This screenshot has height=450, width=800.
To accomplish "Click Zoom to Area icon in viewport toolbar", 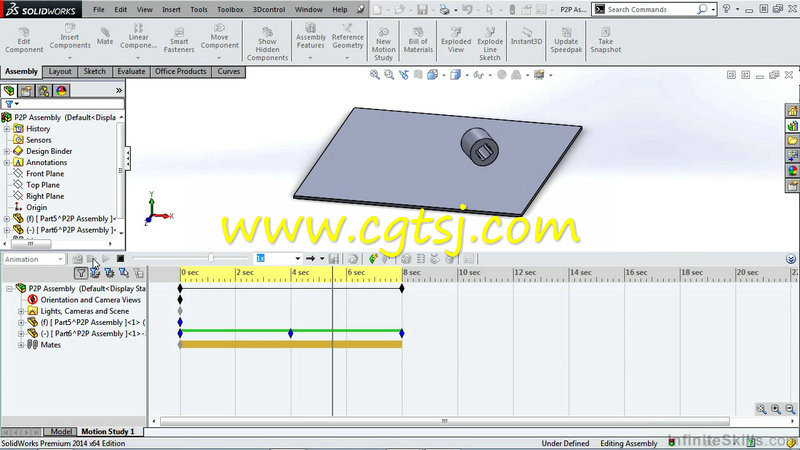I will 389,75.
